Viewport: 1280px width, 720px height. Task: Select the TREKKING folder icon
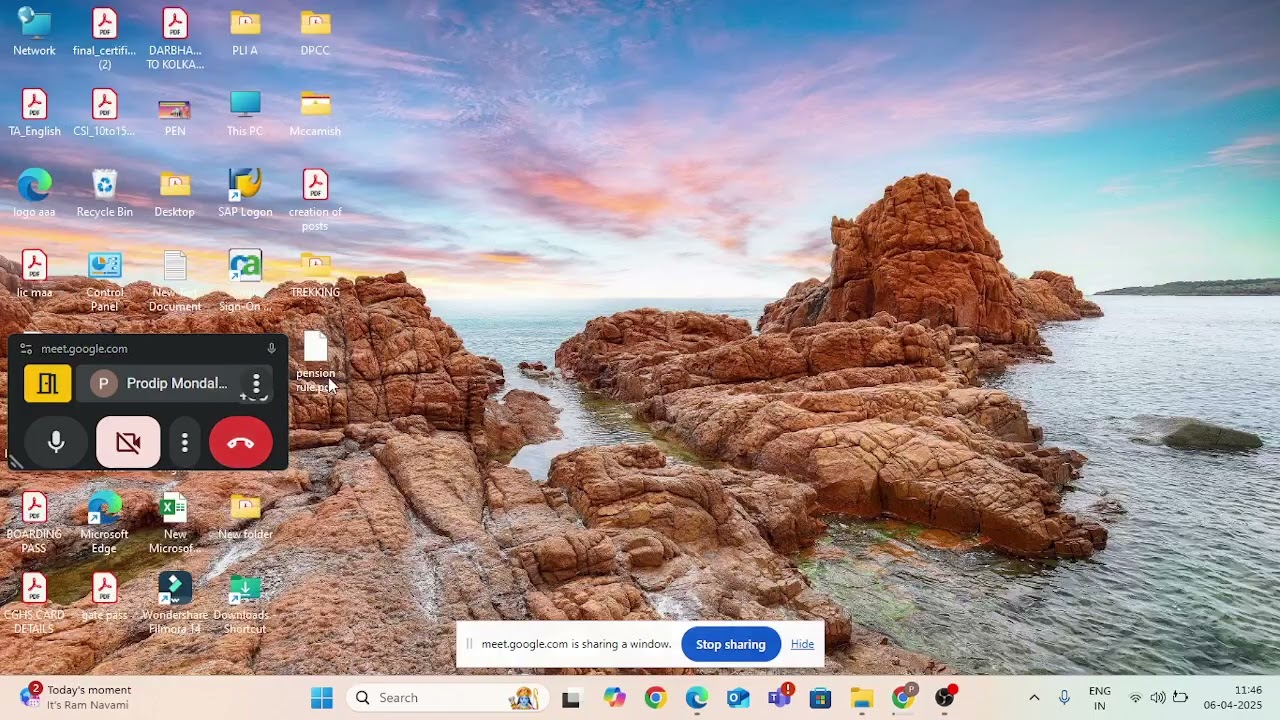315,274
